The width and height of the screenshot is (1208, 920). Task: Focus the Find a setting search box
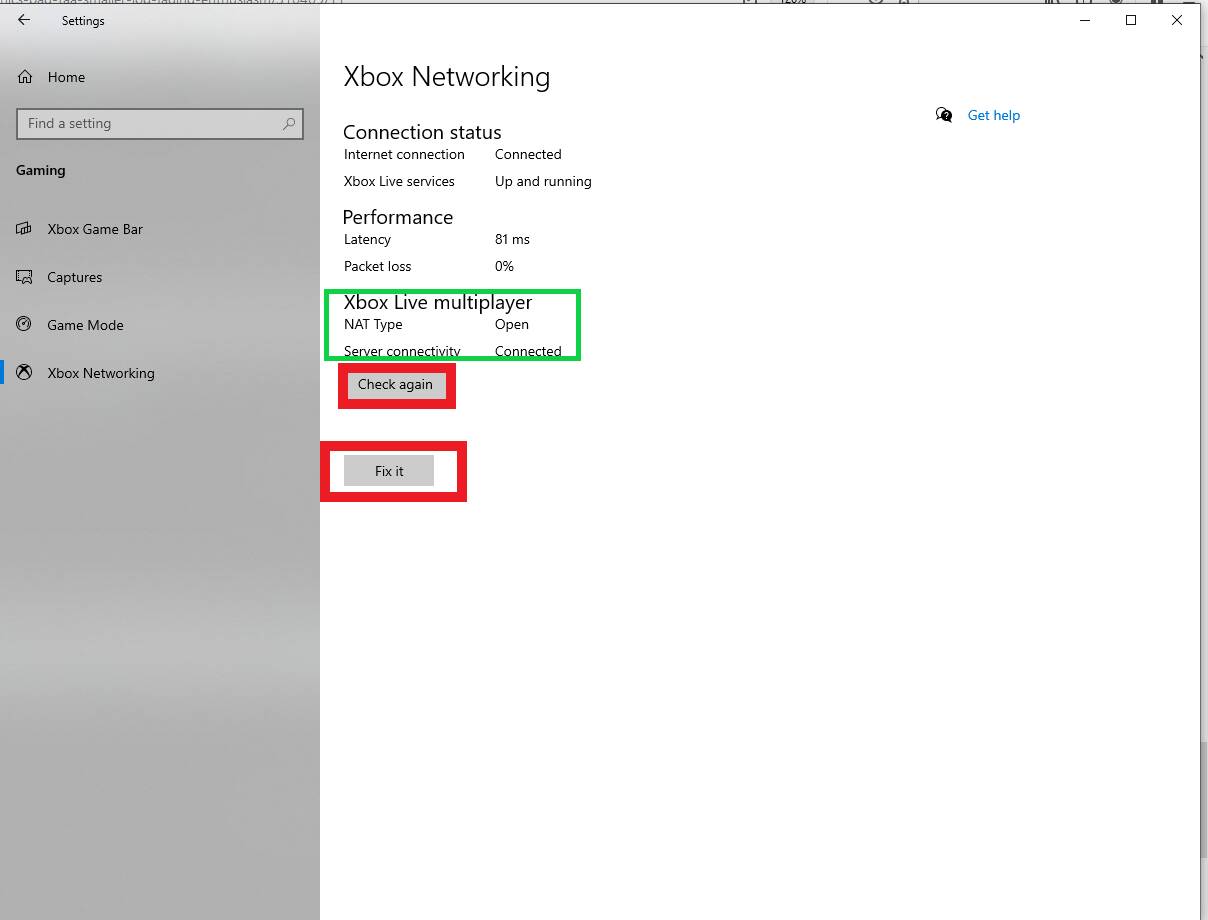160,124
